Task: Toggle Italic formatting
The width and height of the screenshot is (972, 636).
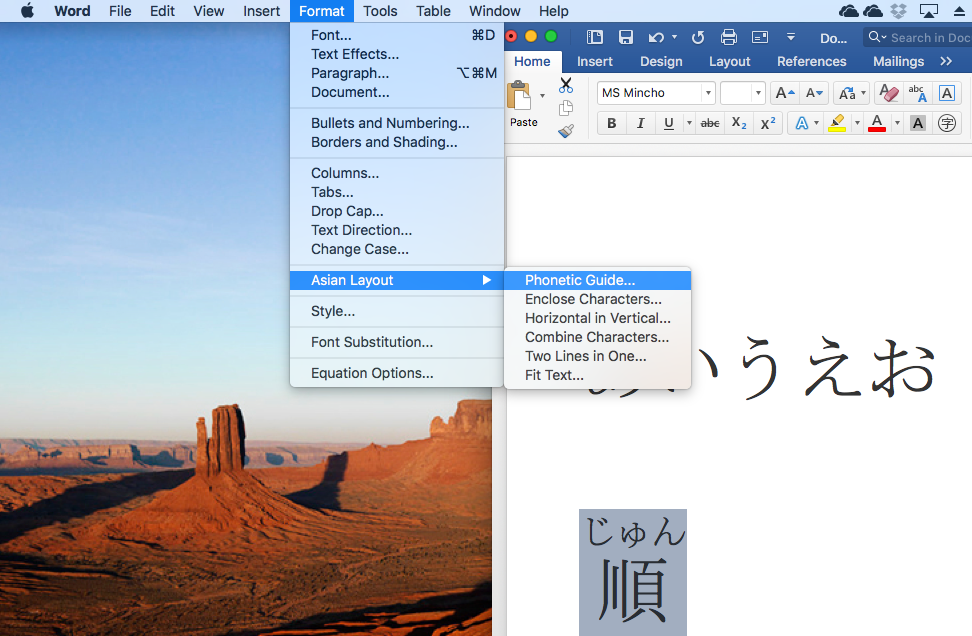Action: coord(640,123)
